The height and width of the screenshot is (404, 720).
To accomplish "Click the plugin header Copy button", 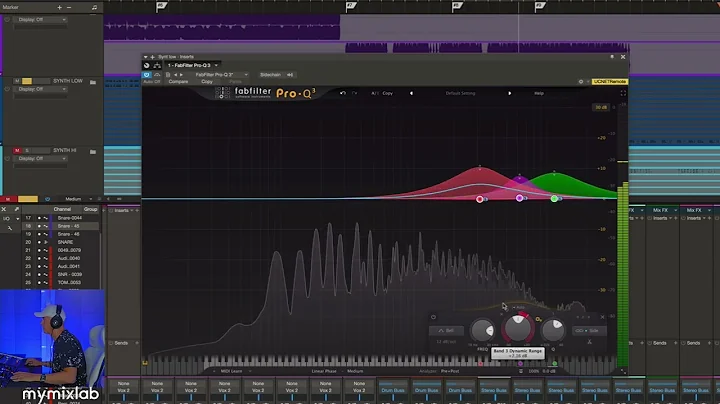I will [207, 82].
